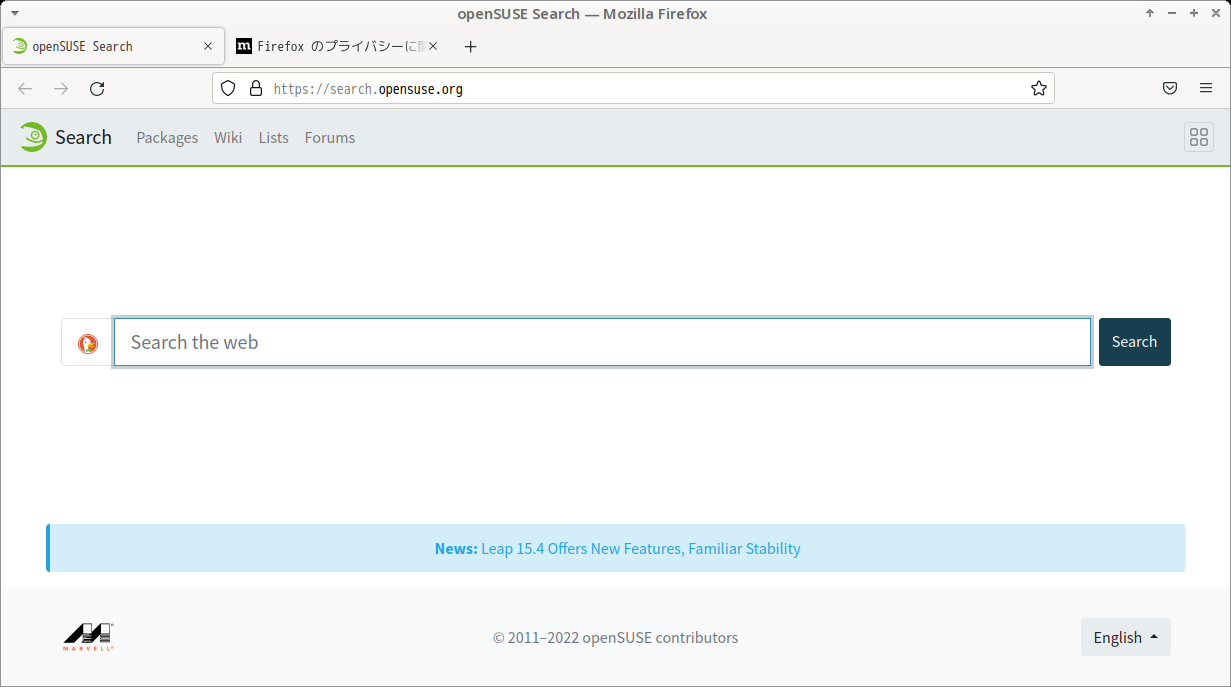
Task: Click the DuckDuckGo search engine icon
Action: tap(88, 343)
